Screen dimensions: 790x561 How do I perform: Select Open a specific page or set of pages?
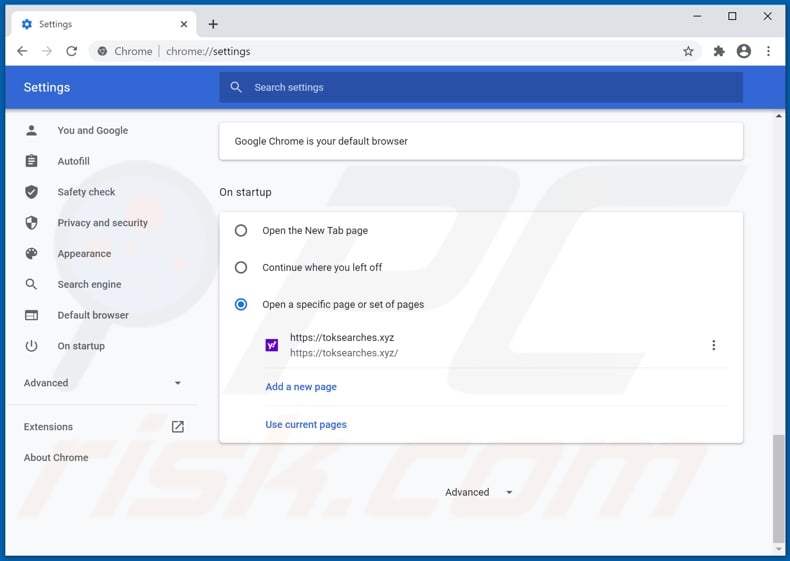(x=241, y=304)
